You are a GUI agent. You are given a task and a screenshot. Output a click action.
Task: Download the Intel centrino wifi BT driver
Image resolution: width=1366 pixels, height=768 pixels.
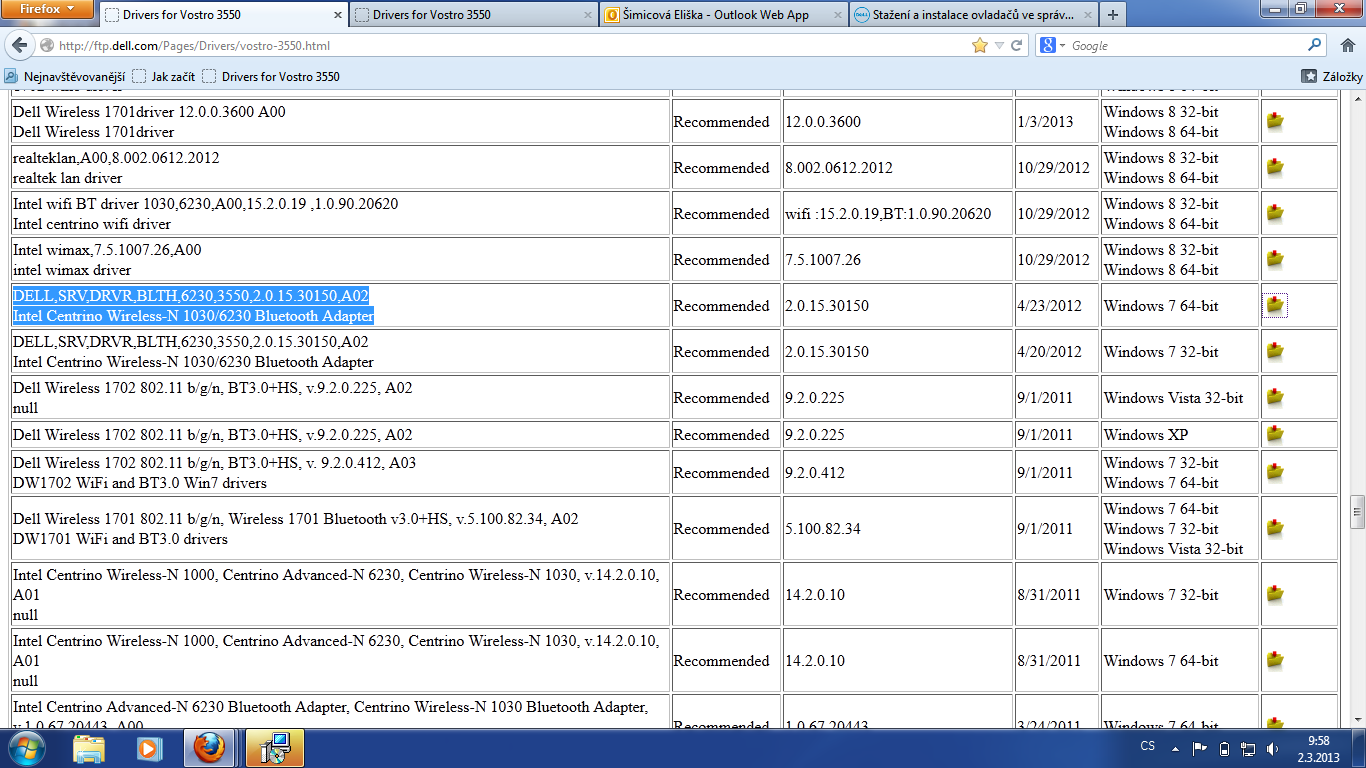(x=1275, y=213)
